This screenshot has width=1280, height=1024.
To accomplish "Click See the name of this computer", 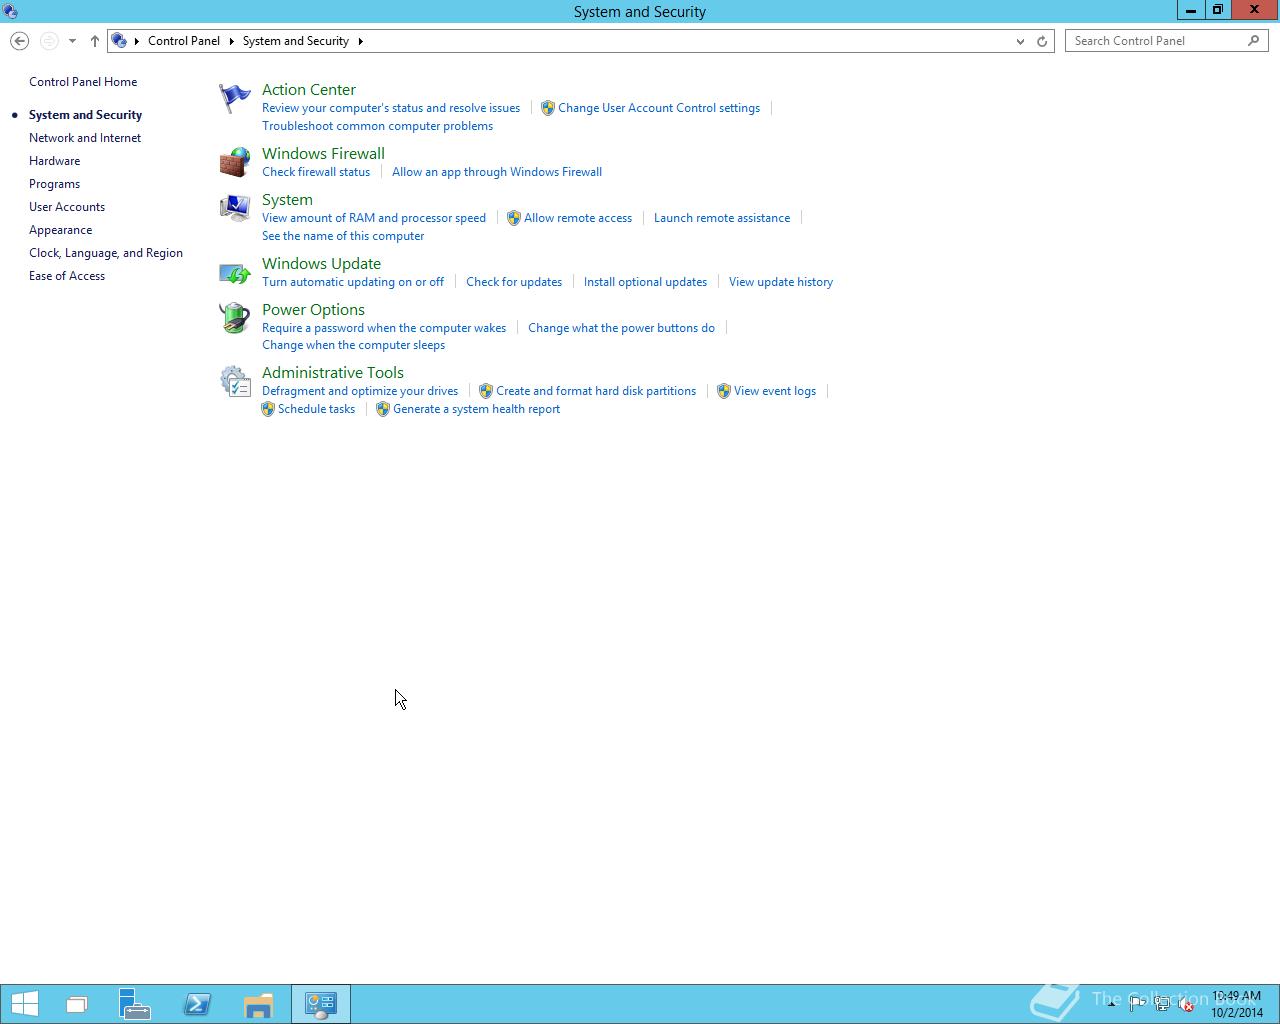I will click(x=343, y=236).
